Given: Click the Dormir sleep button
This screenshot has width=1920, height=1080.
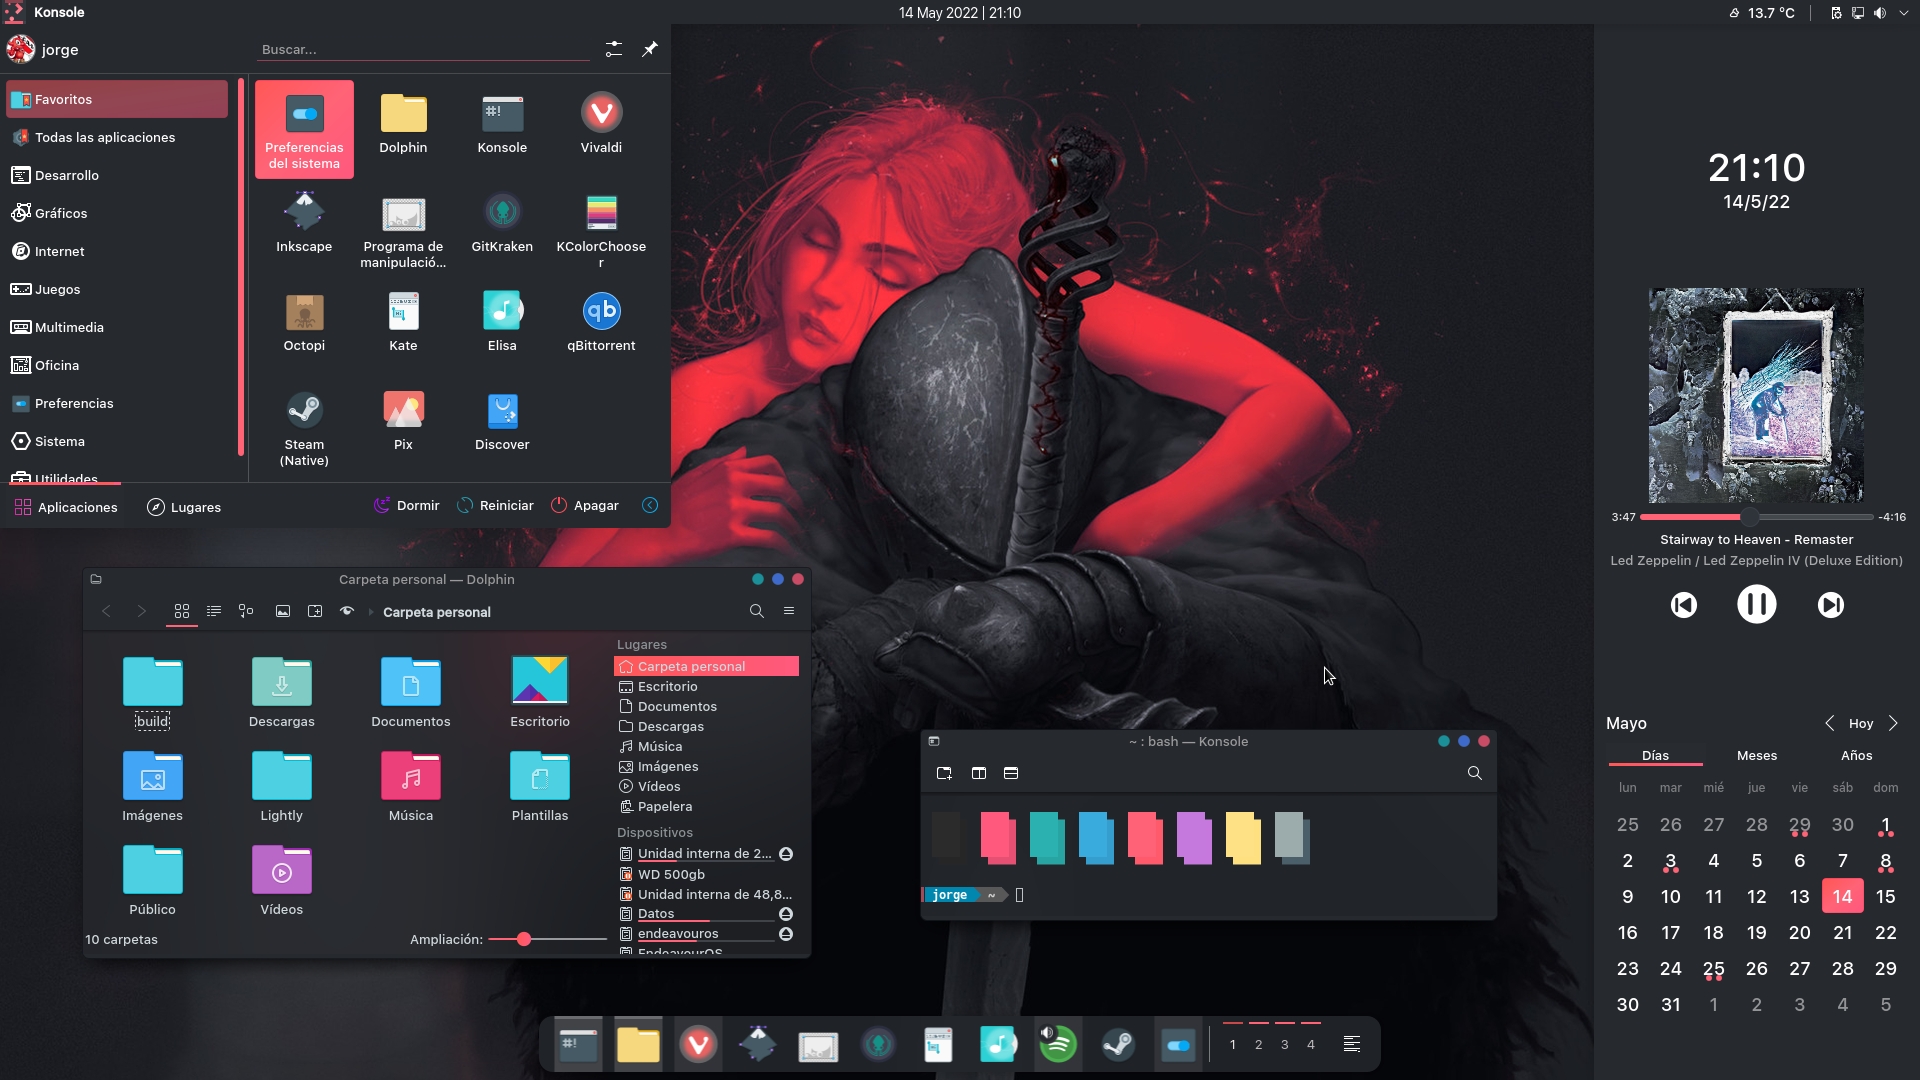Looking at the screenshot, I should click(x=407, y=506).
